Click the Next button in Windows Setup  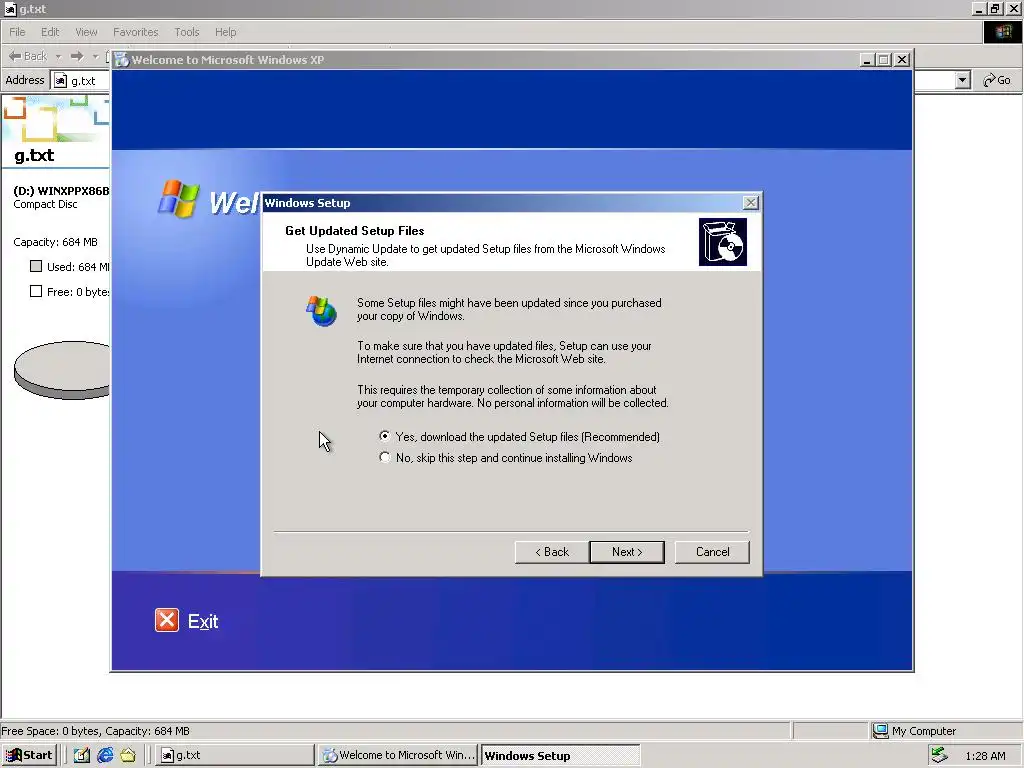(x=626, y=552)
